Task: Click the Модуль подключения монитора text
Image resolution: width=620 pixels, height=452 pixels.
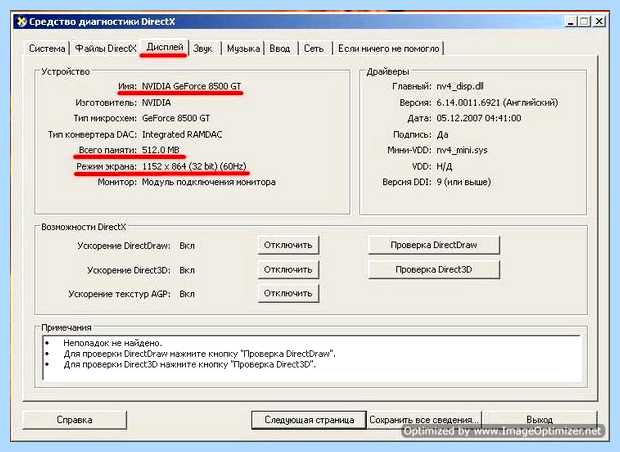Action: click(x=209, y=182)
